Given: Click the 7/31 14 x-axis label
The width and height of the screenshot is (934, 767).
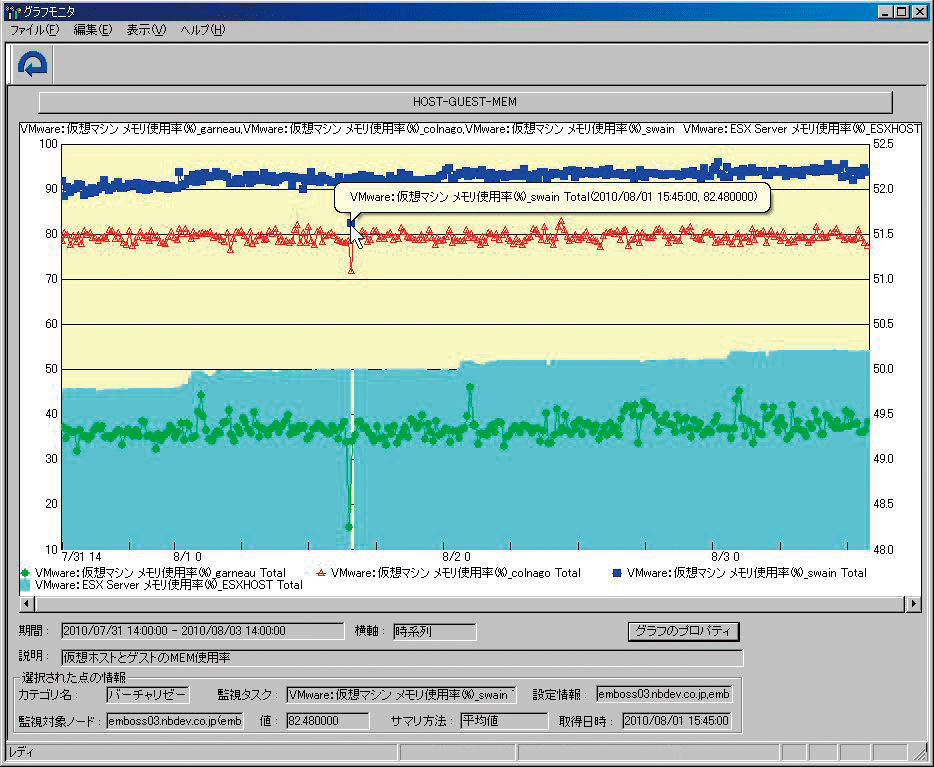Looking at the screenshot, I should pos(82,557).
